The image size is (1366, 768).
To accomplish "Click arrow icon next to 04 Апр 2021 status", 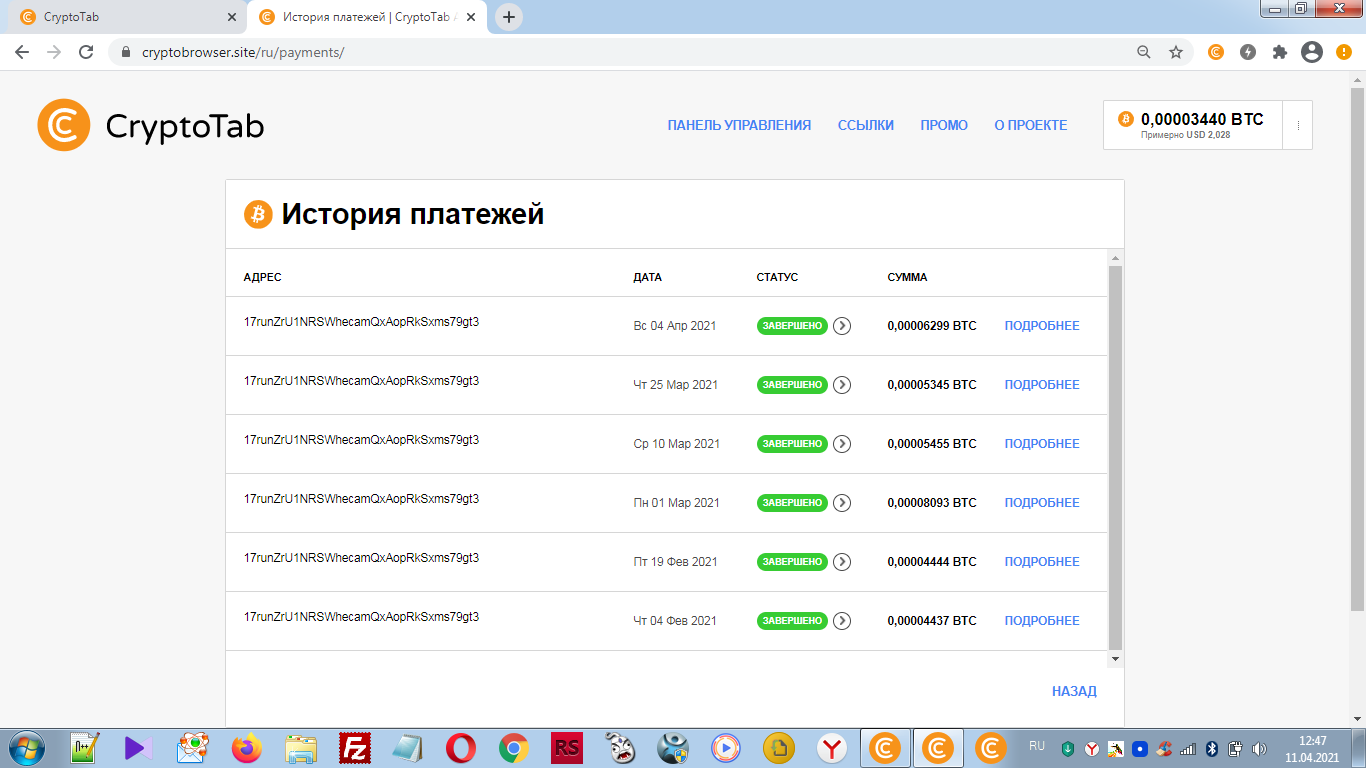I will coord(842,326).
